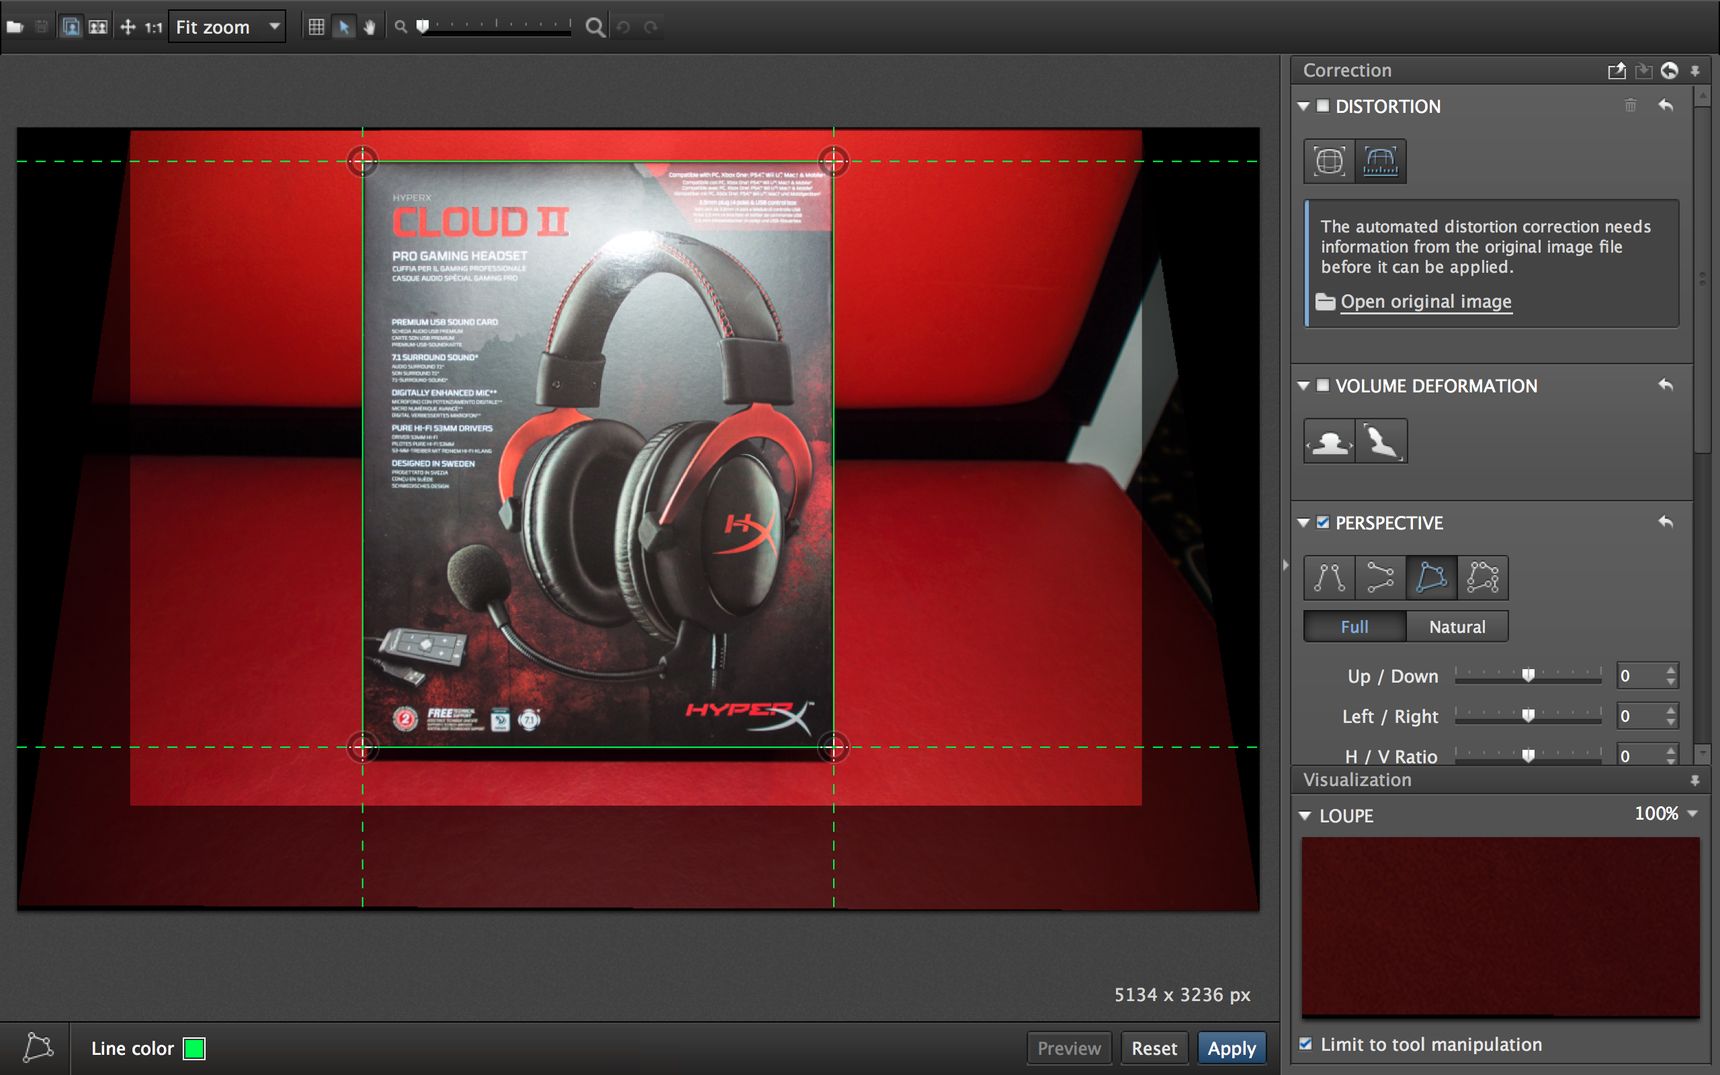1720x1075 pixels.
Task: Choose Natural perspective mode
Action: (x=1457, y=627)
